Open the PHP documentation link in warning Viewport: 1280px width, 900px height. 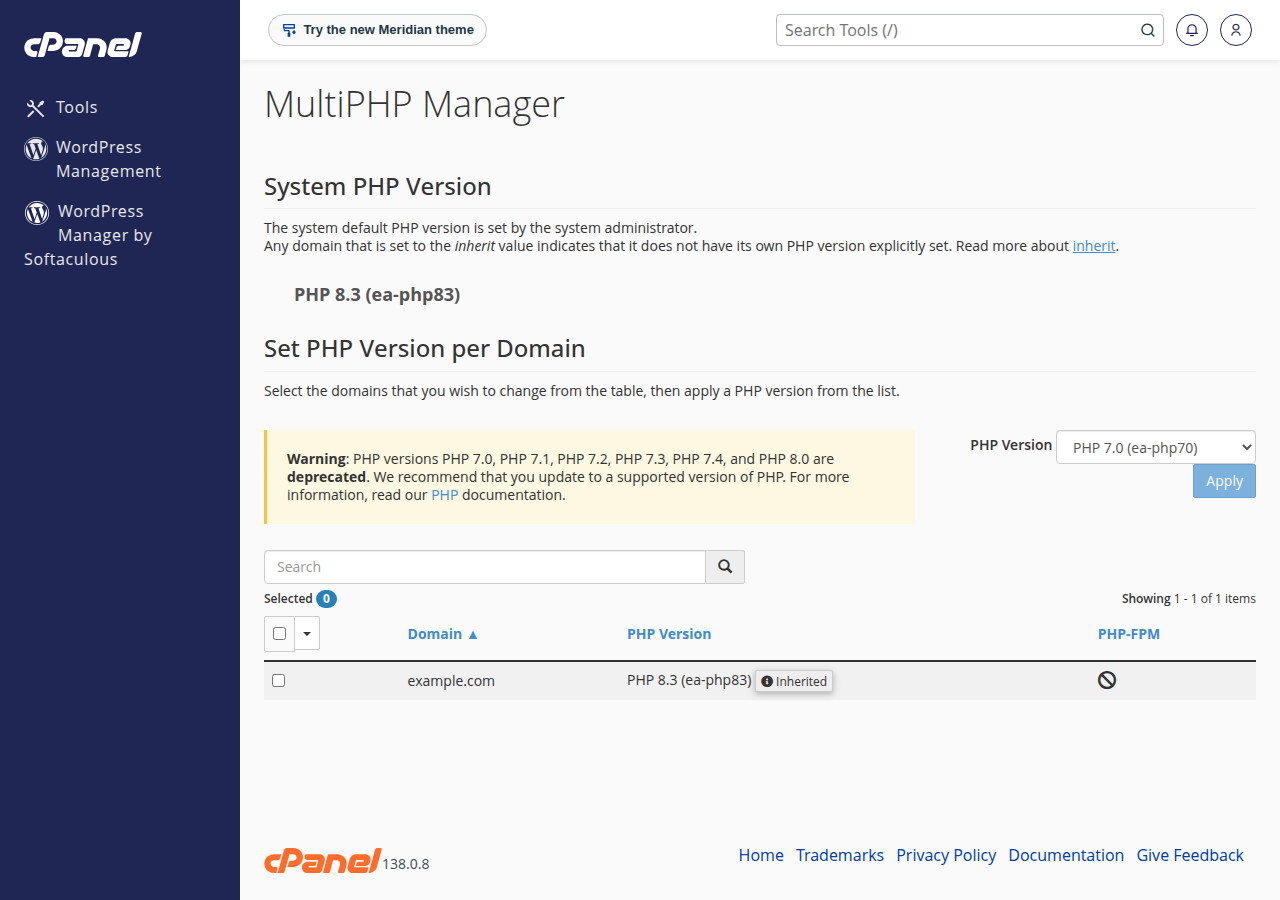pyautogui.click(x=445, y=495)
